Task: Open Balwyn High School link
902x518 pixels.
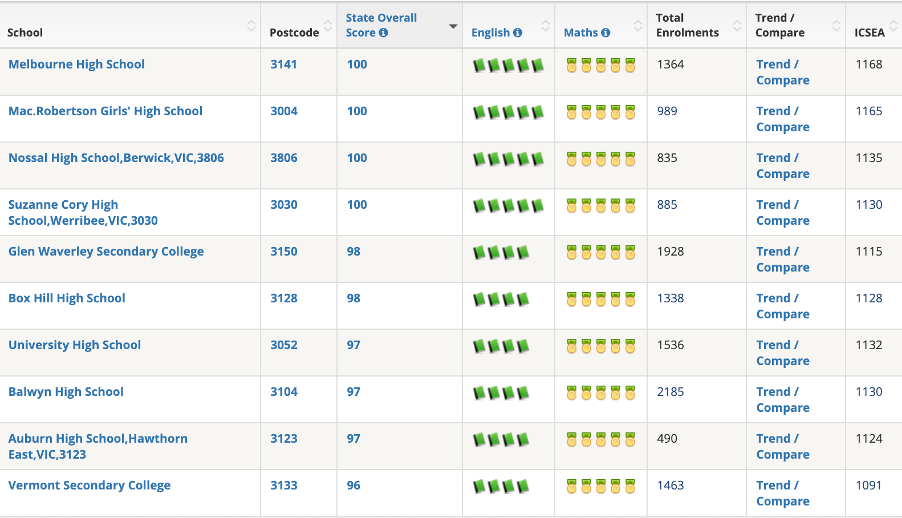Action: click(x=66, y=392)
